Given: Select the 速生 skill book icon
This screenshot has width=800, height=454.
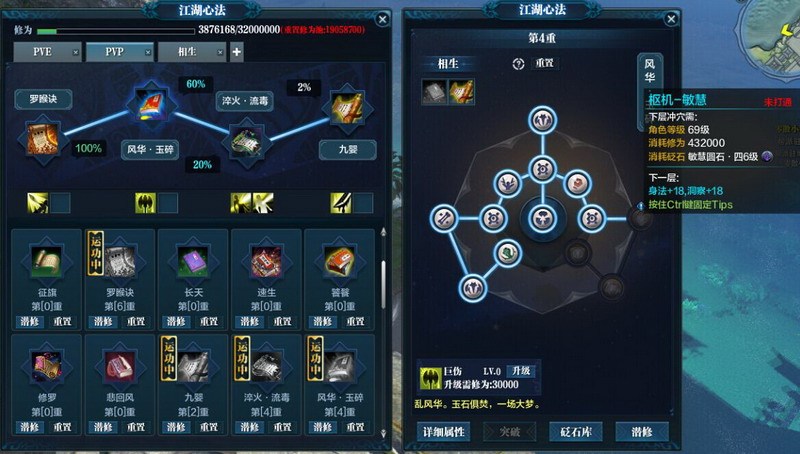Looking at the screenshot, I should coord(267,261).
